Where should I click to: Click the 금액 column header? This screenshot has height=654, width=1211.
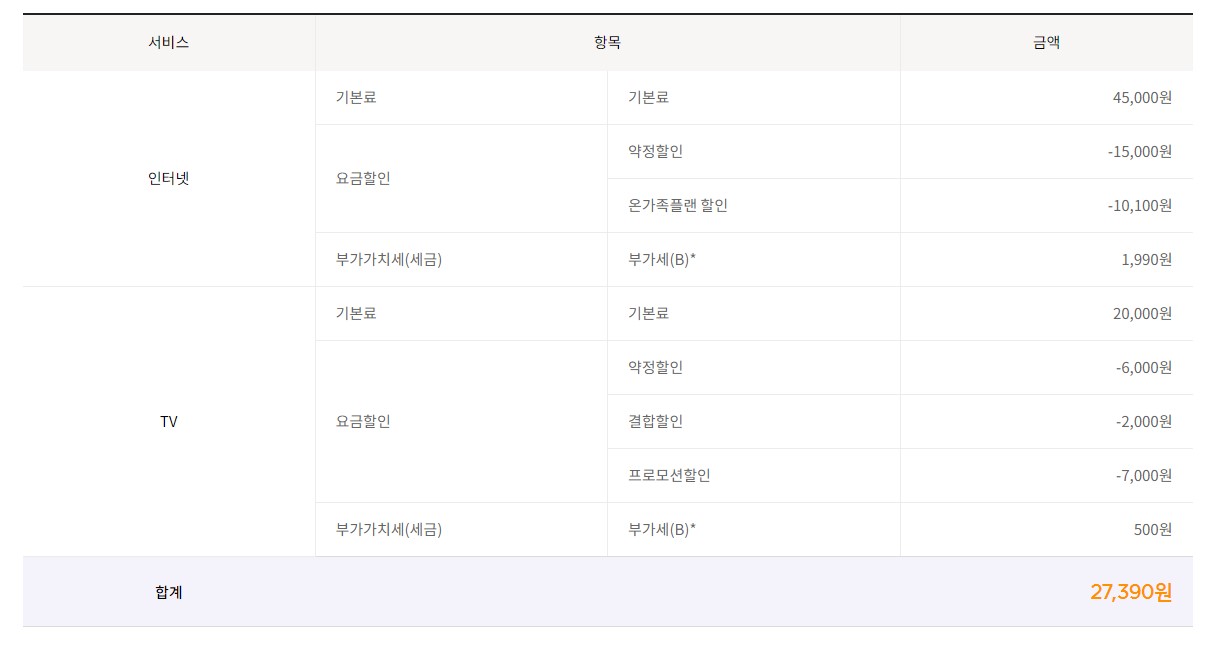1046,43
